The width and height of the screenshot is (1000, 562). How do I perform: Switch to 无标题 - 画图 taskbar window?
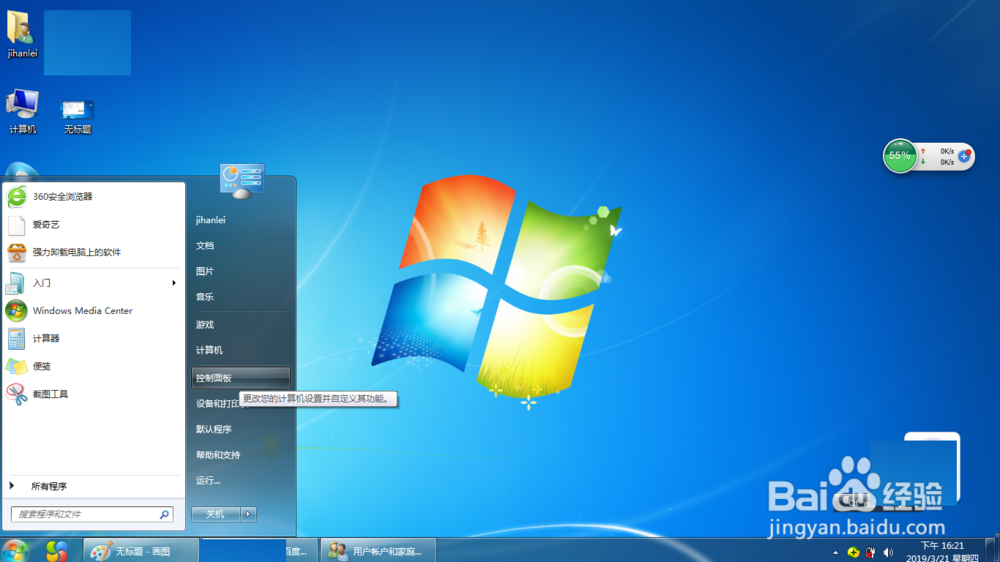[141, 551]
